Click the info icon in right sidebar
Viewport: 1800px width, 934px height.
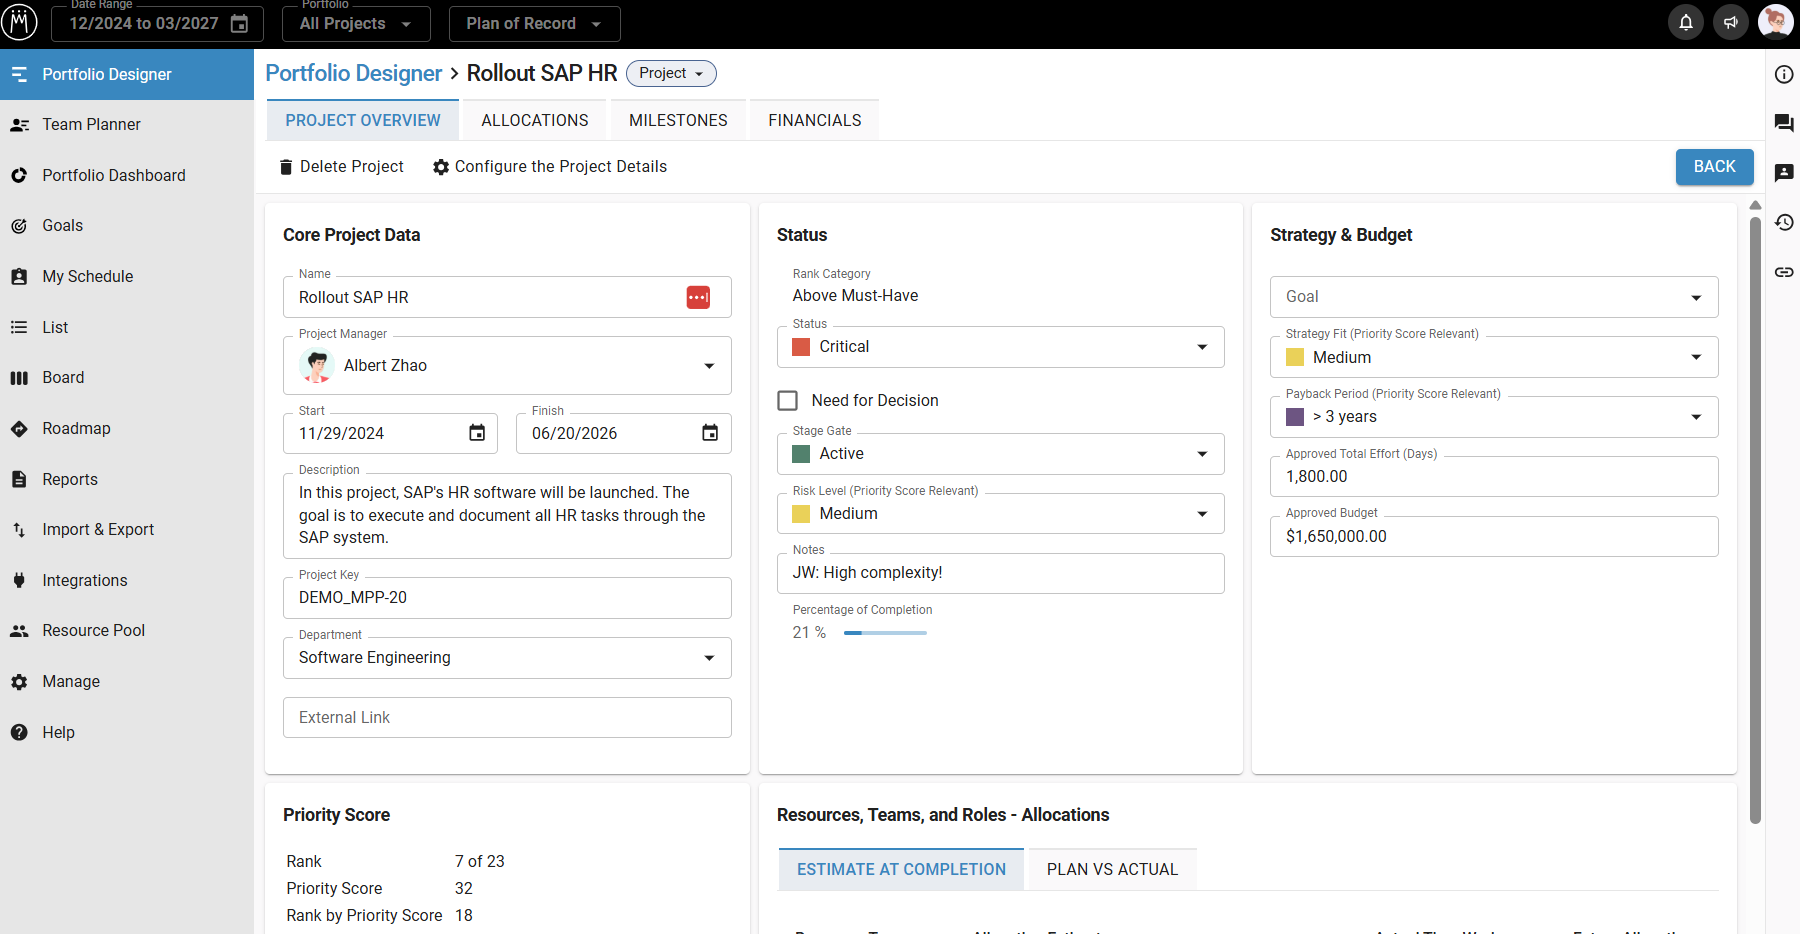pos(1784,74)
